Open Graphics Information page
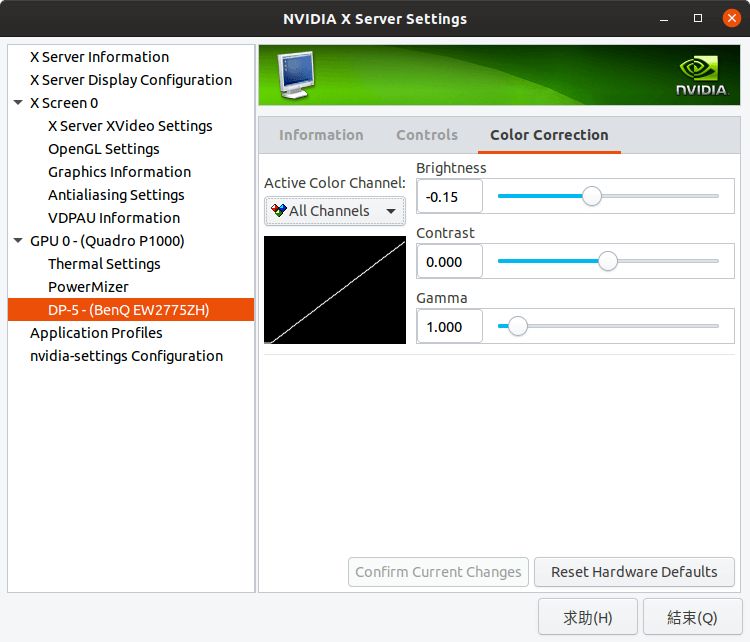The width and height of the screenshot is (750, 642). (120, 172)
